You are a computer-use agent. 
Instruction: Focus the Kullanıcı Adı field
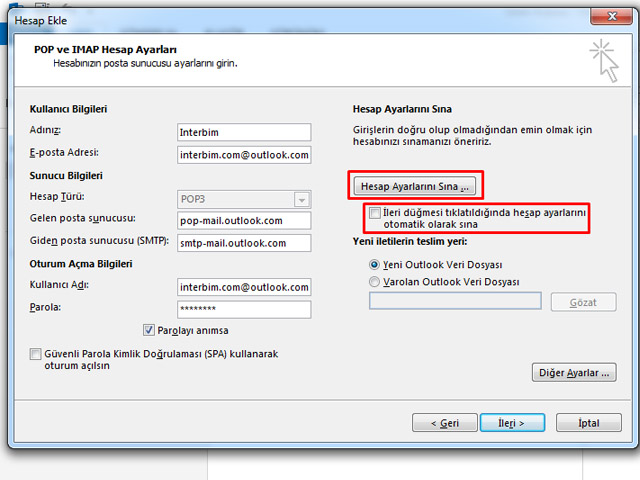[243, 288]
